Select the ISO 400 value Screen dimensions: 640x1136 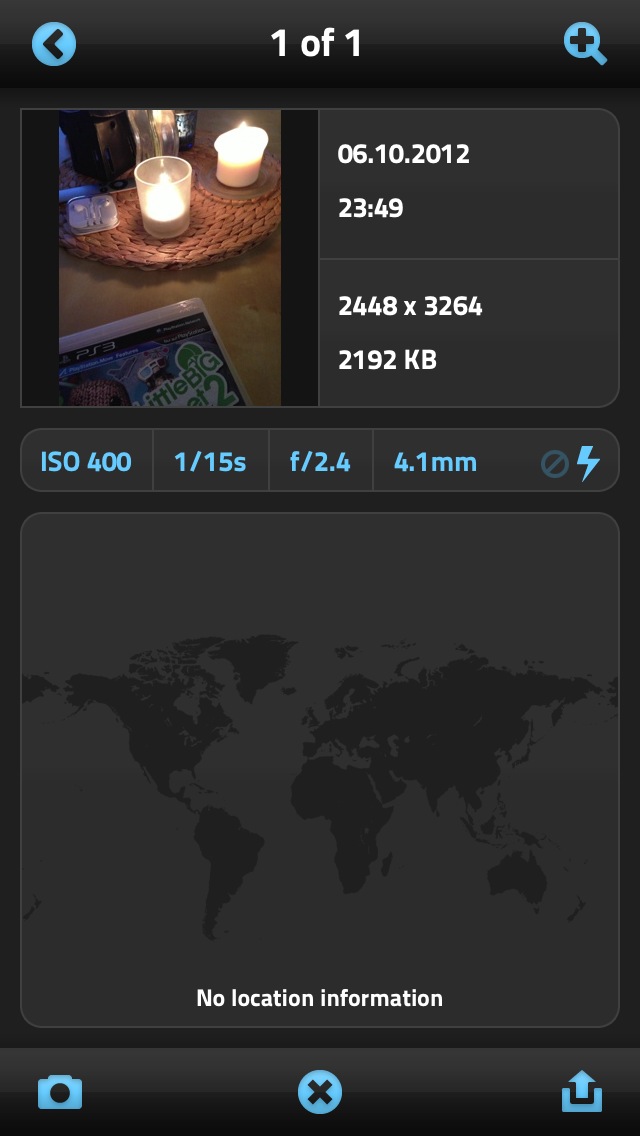[x=86, y=462]
